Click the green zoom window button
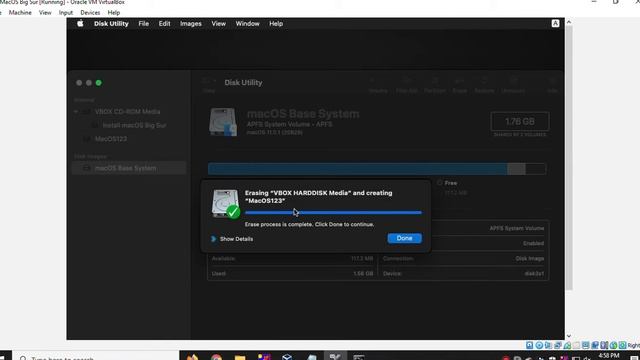This screenshot has width=640, height=360. click(x=98, y=83)
